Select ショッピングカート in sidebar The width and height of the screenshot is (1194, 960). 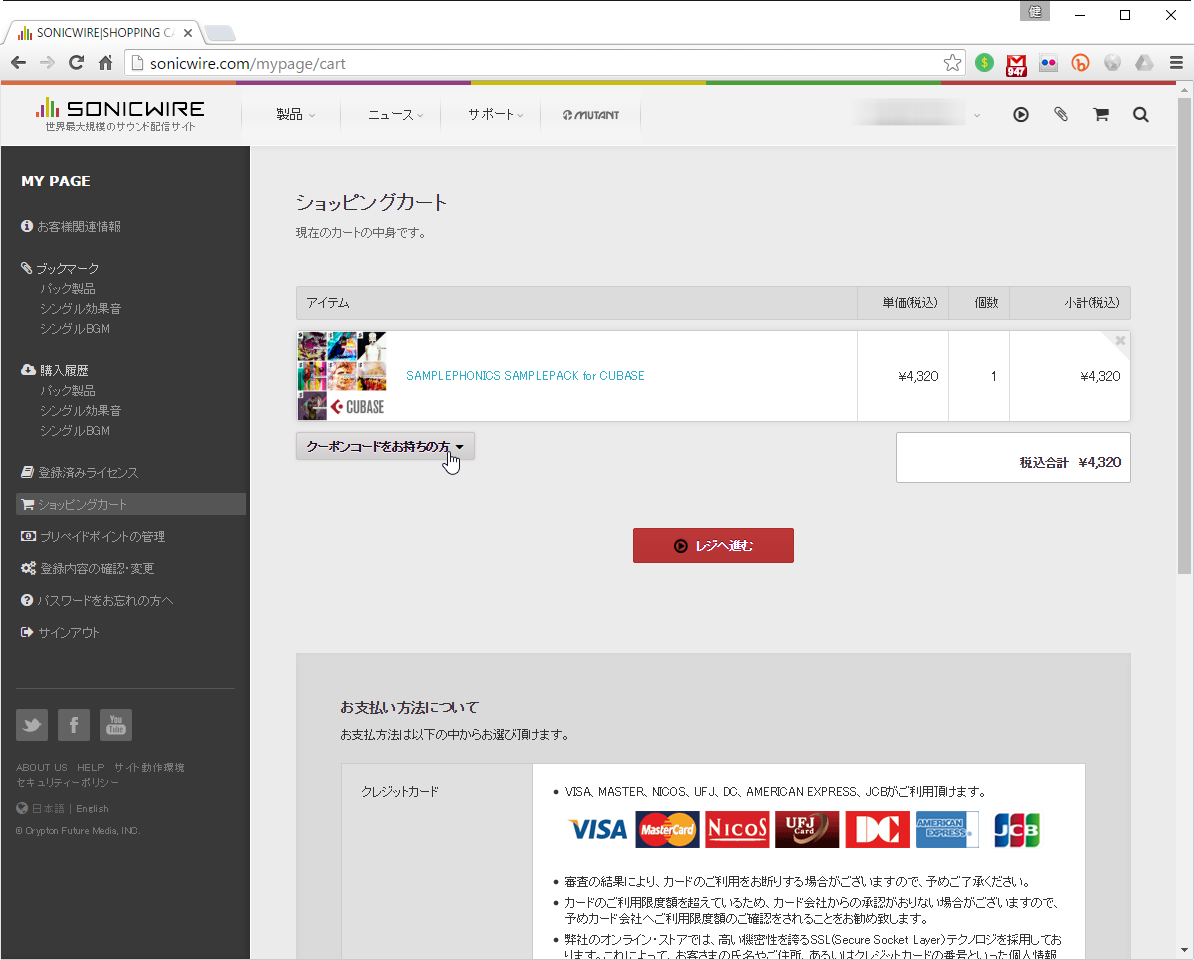(x=131, y=504)
